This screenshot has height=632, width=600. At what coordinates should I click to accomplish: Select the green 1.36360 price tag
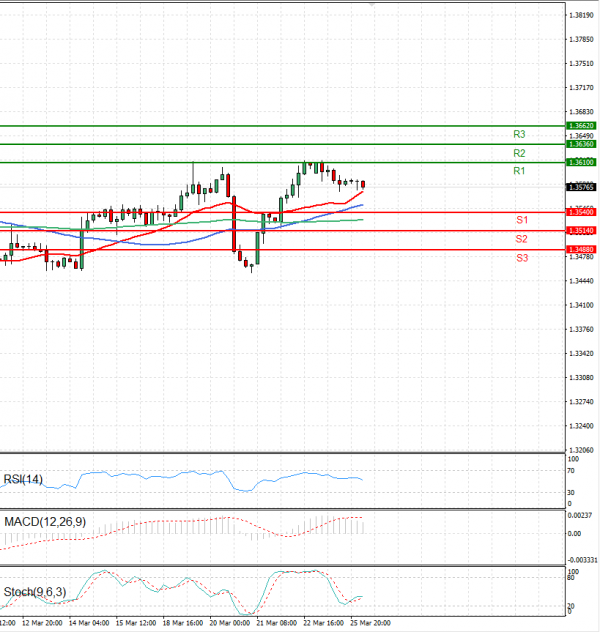coord(581,144)
